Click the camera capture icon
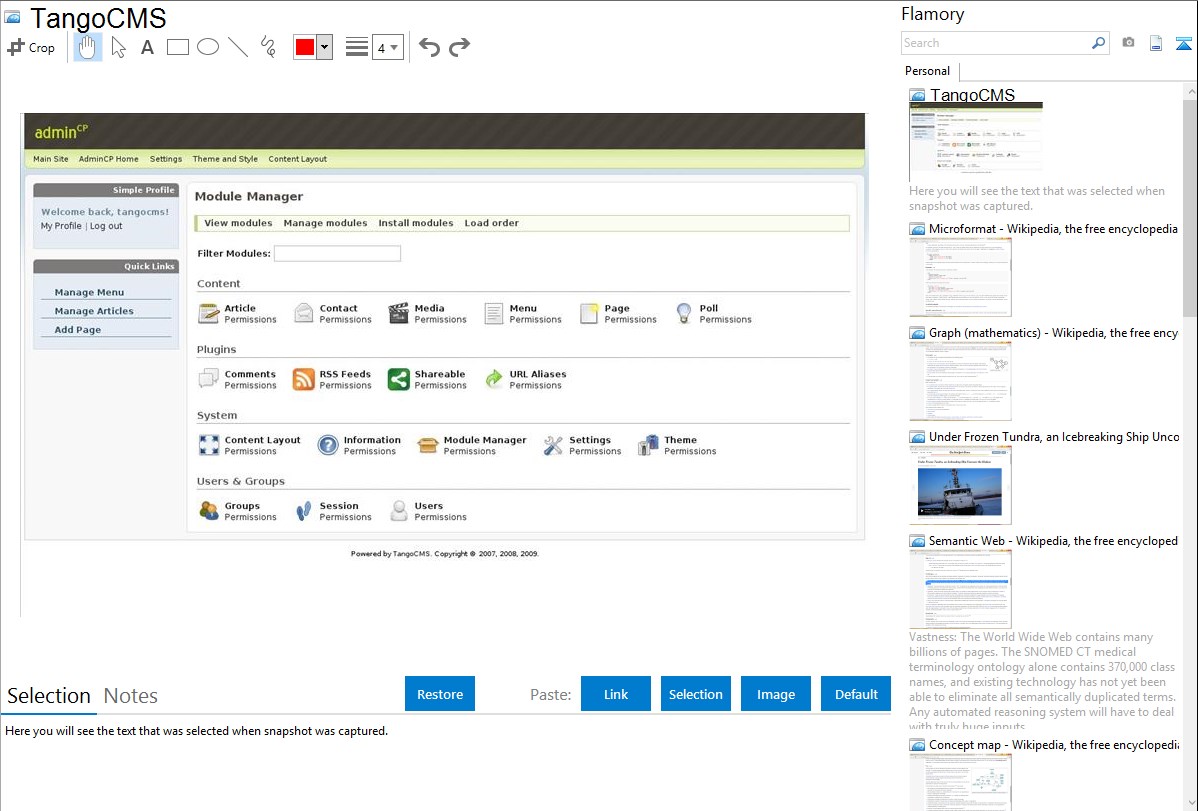The image size is (1198, 811). [1128, 43]
